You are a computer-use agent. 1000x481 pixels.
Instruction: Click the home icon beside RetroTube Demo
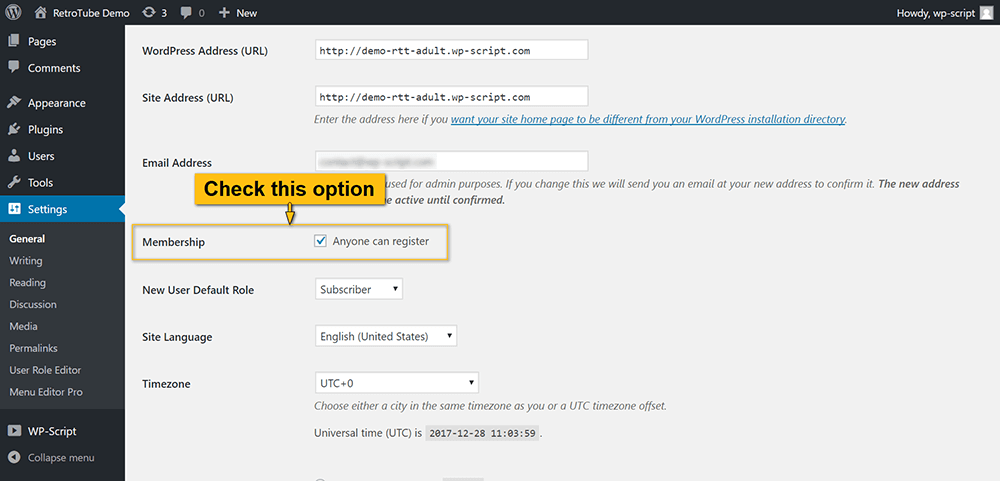point(40,12)
